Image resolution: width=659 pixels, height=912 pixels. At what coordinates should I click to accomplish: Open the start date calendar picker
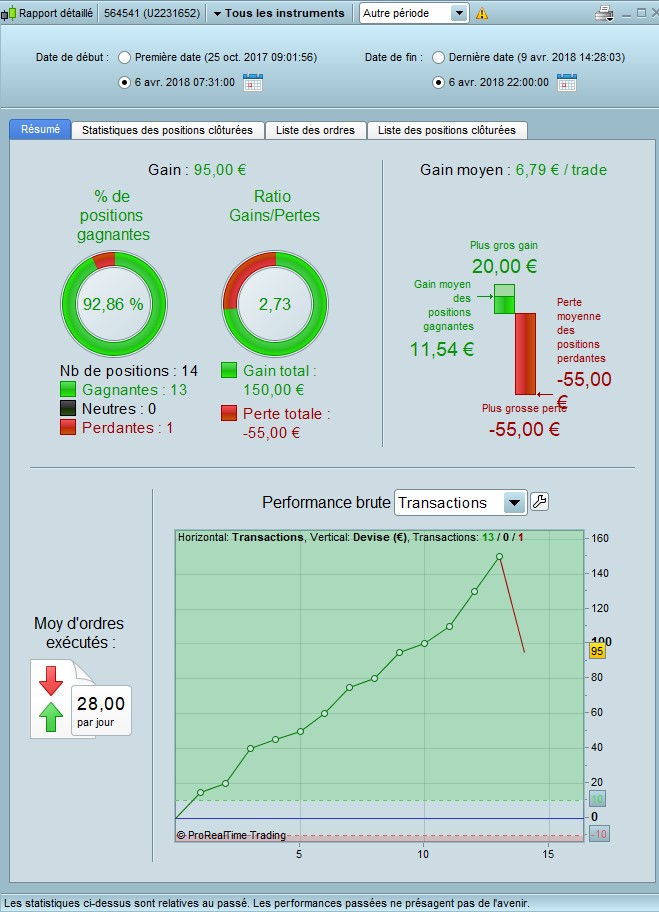[x=253, y=82]
